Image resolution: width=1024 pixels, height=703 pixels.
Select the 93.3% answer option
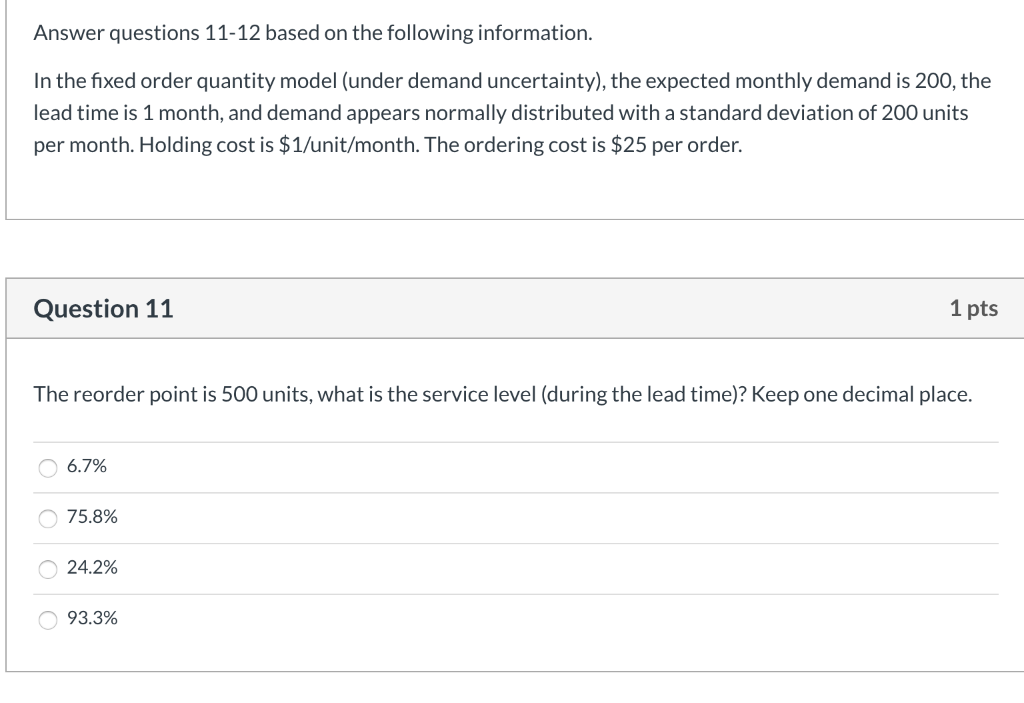point(46,619)
